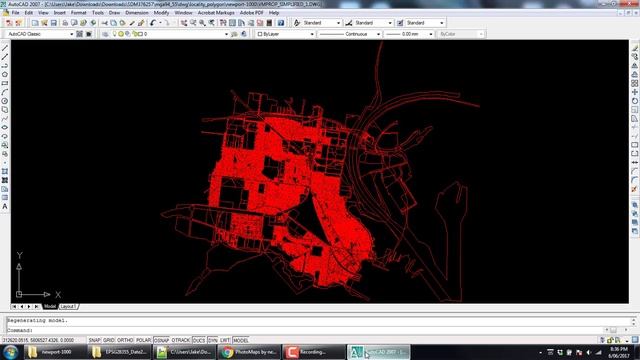Toggle layer 0 lightbulb on/off

(115, 34)
